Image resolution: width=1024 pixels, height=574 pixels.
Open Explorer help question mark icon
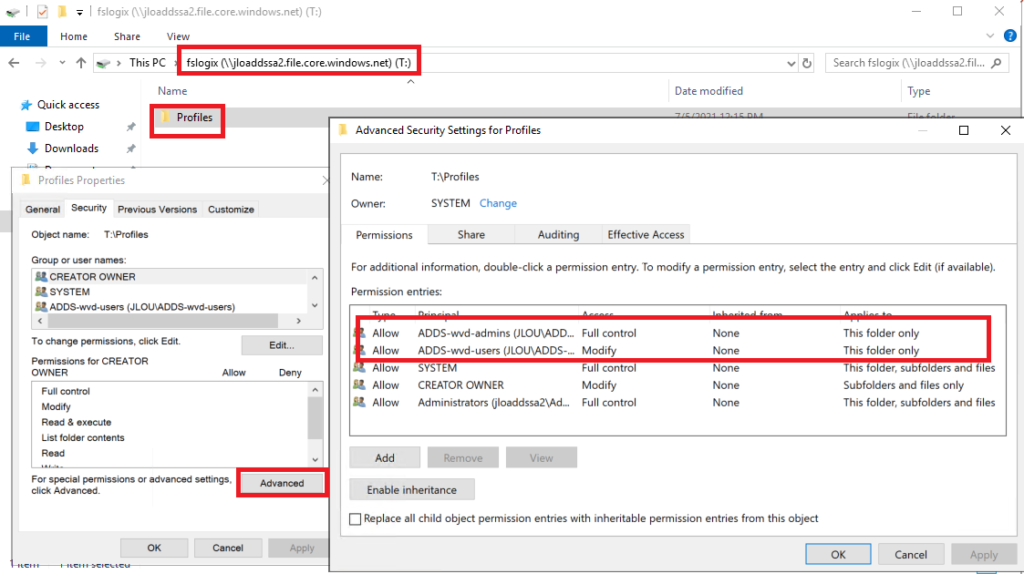tap(1010, 36)
